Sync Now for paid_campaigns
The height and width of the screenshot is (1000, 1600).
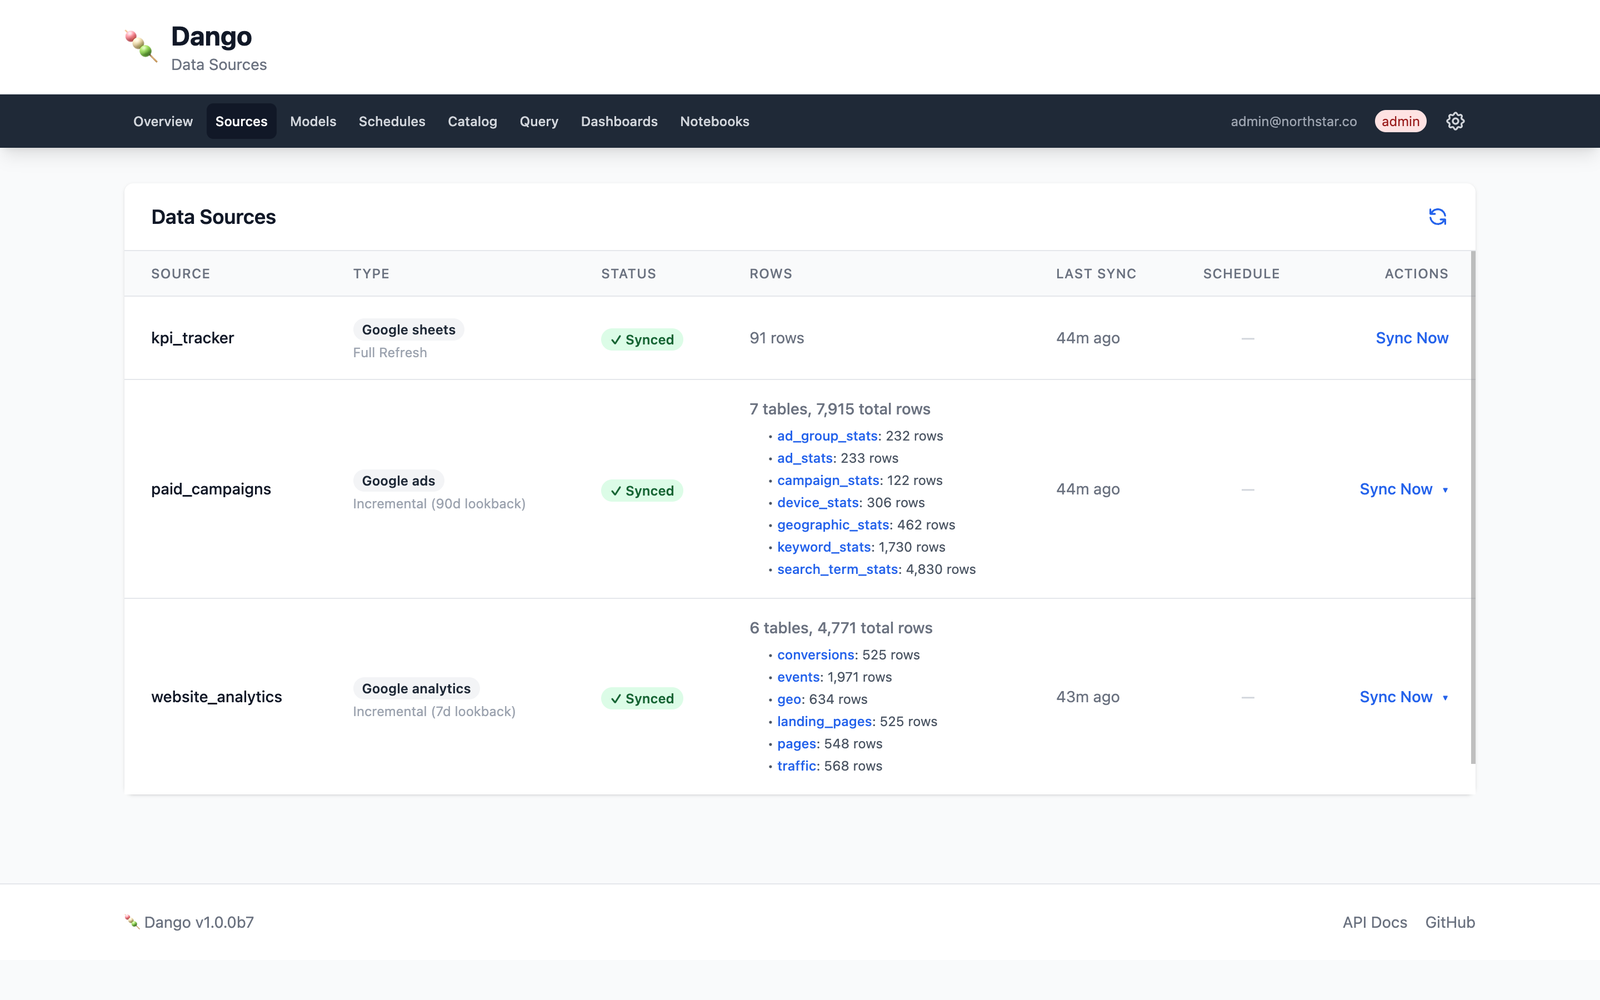pos(1396,489)
